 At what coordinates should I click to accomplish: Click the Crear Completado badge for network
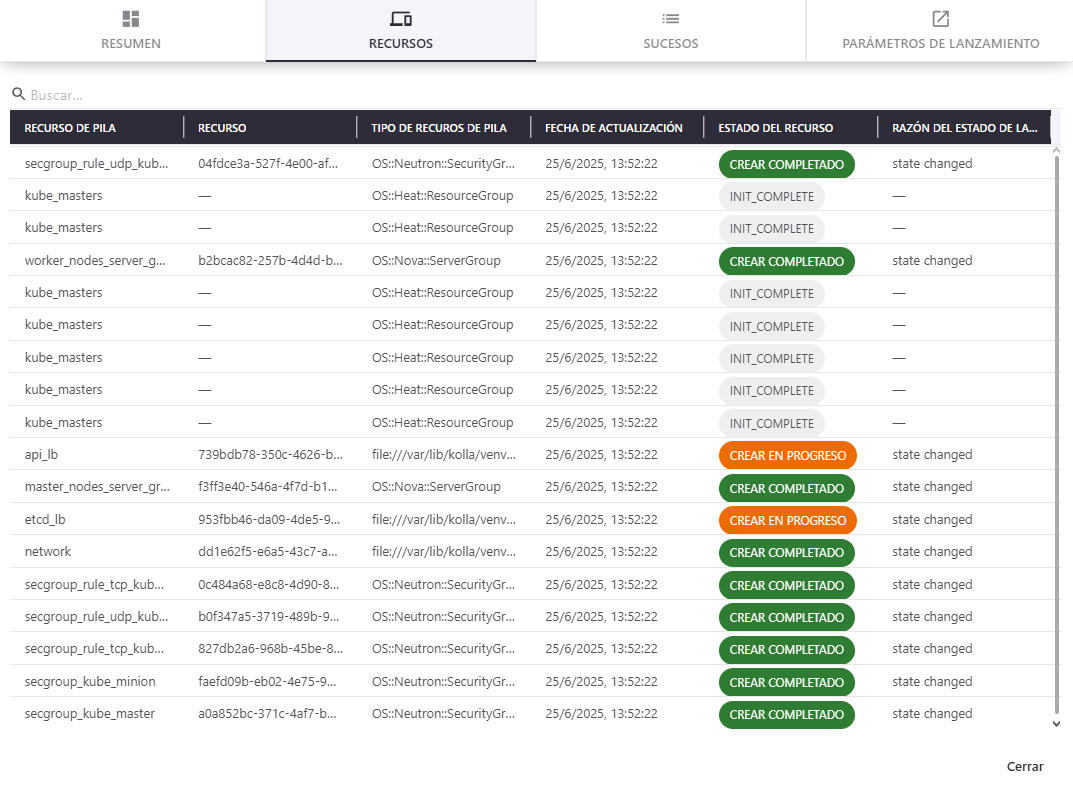tap(786, 553)
